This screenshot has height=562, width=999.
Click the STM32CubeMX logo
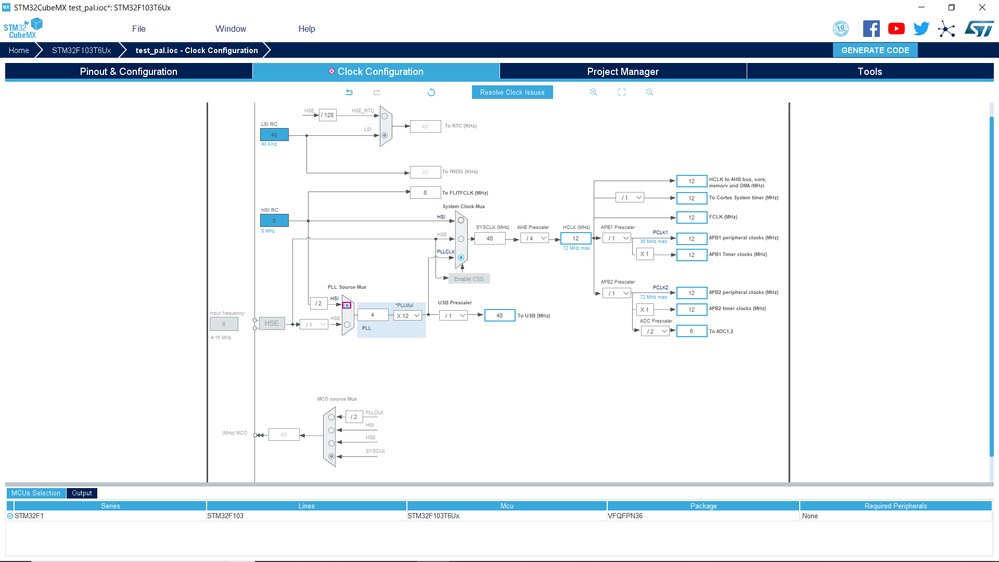(x=24, y=29)
